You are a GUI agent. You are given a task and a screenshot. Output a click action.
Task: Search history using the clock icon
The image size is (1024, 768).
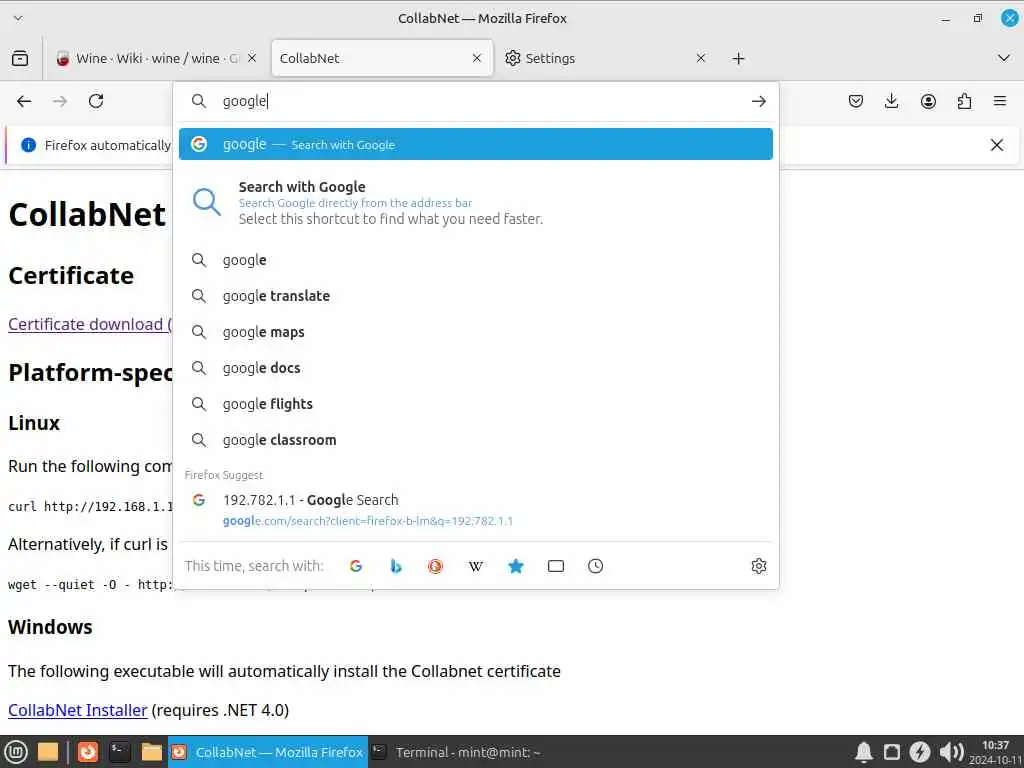pos(596,566)
